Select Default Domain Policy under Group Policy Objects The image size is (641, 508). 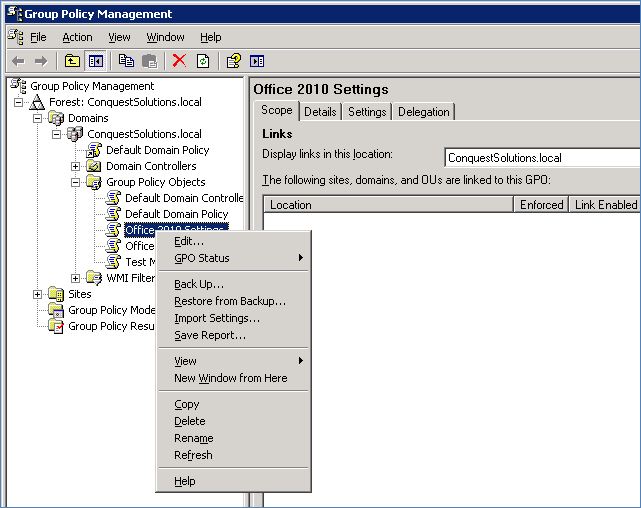[177, 214]
